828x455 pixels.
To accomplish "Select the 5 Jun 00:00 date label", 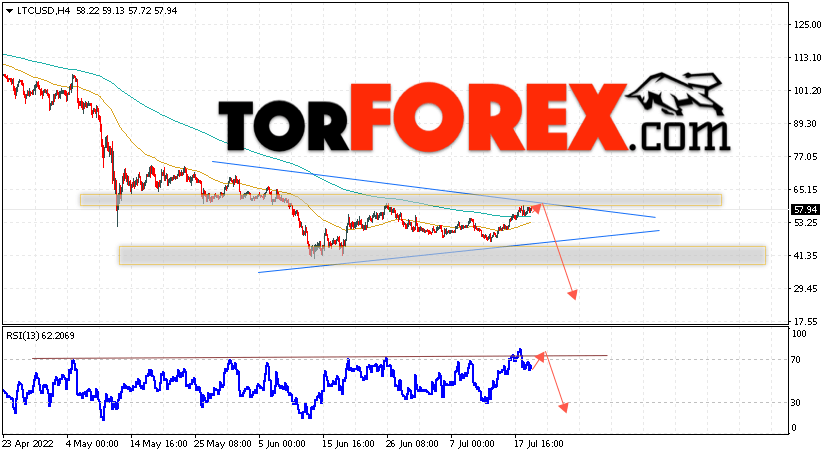I will tap(282, 444).
